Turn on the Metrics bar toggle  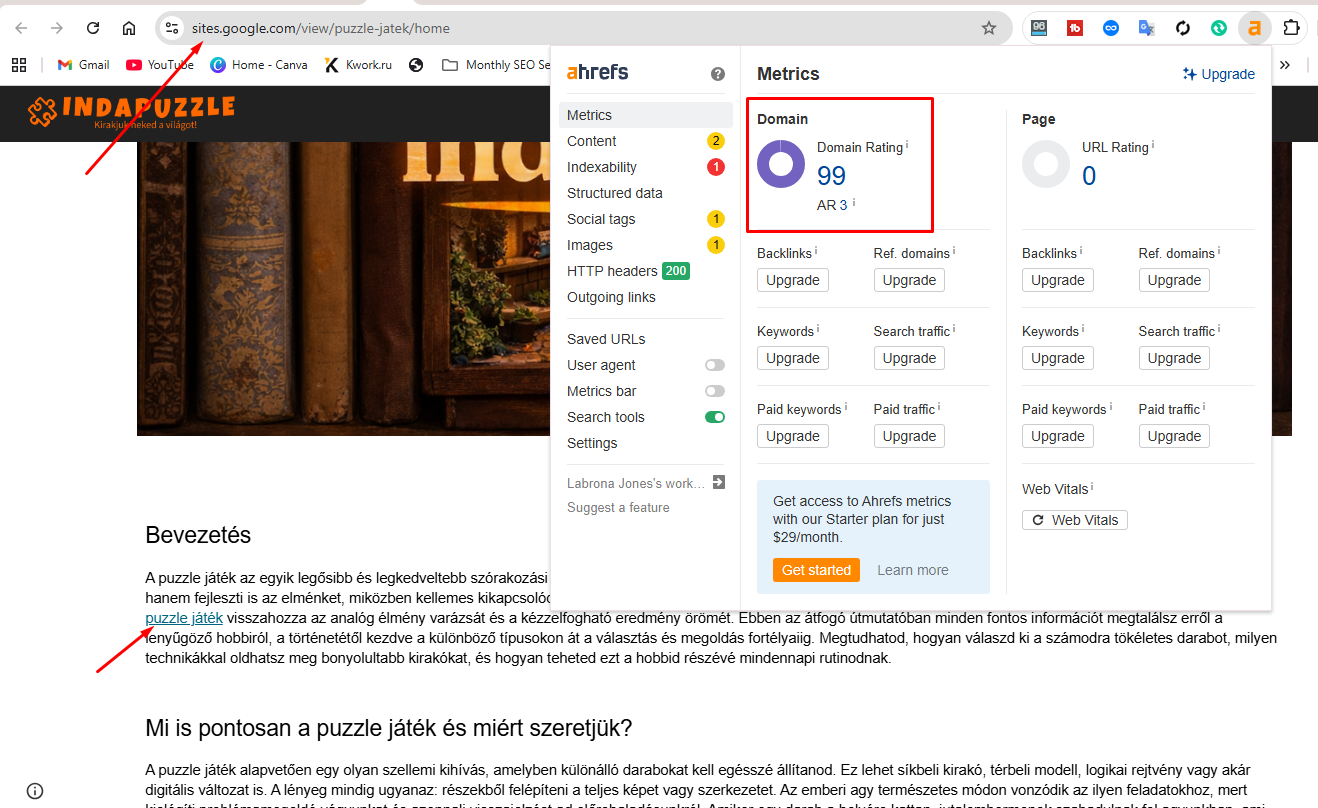[714, 391]
